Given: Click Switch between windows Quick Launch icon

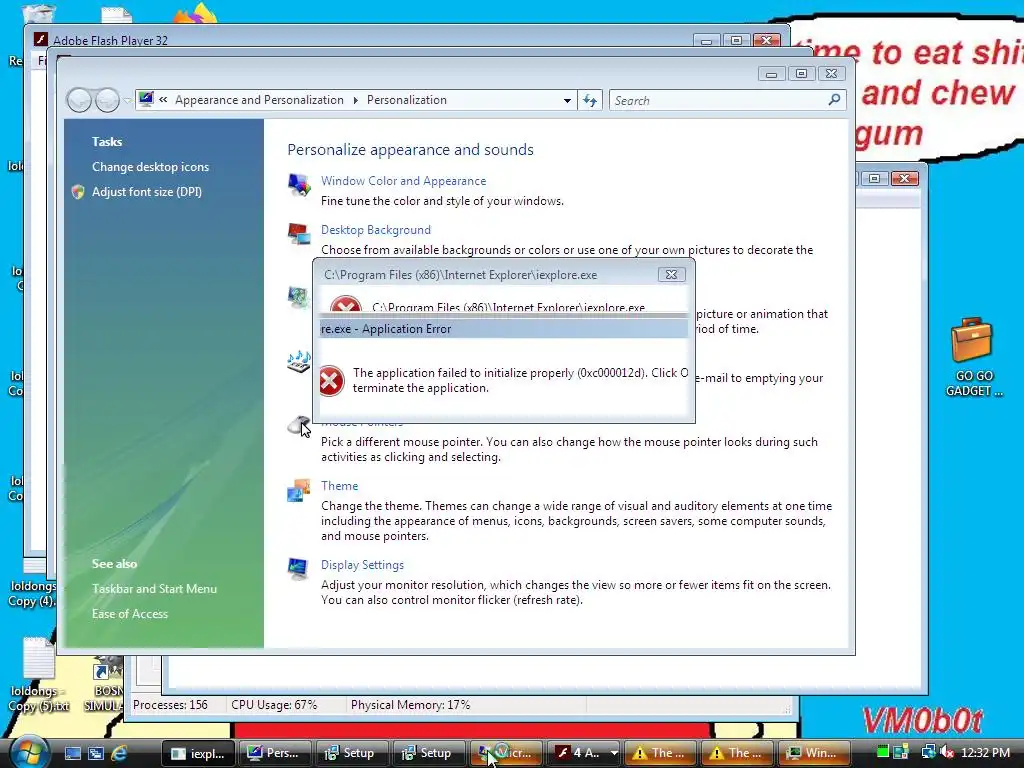Looking at the screenshot, I should pyautogui.click(x=96, y=754).
